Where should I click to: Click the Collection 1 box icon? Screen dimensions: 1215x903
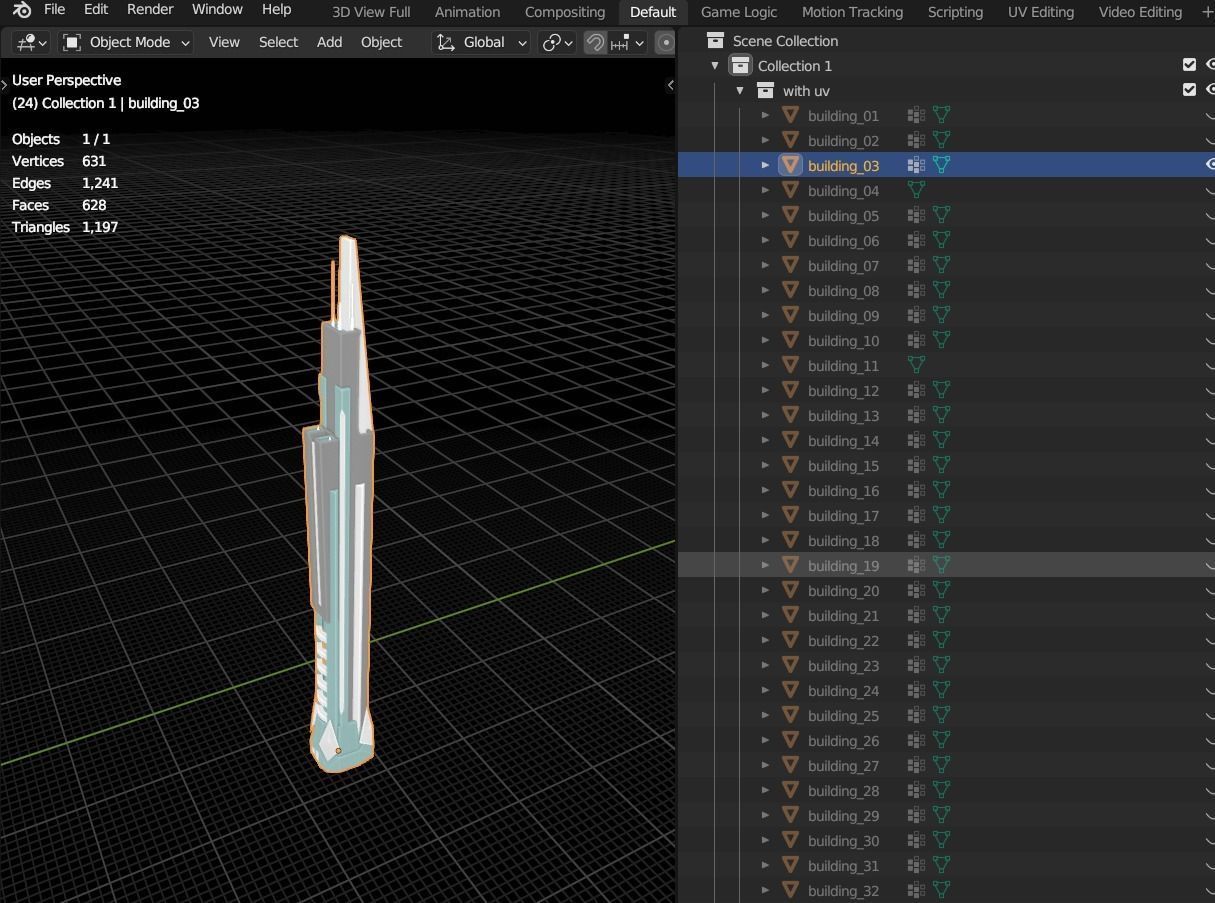tap(740, 66)
